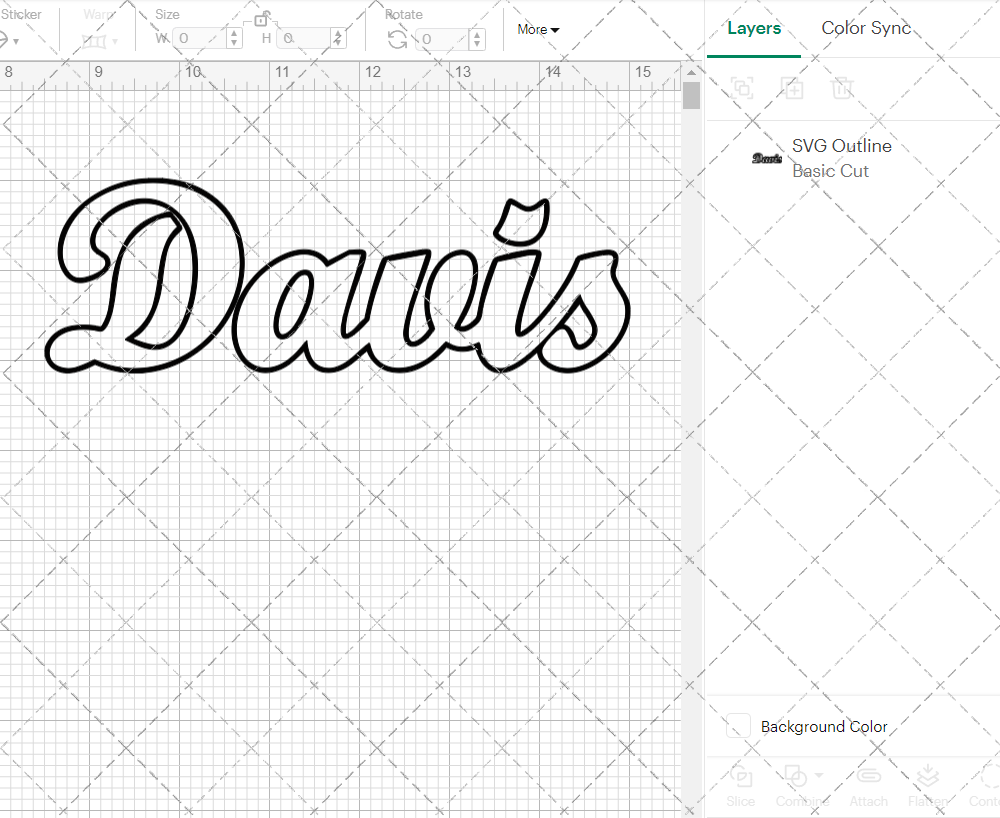The image size is (1000, 818).
Task: Duplicate the selected layer
Action: (793, 88)
